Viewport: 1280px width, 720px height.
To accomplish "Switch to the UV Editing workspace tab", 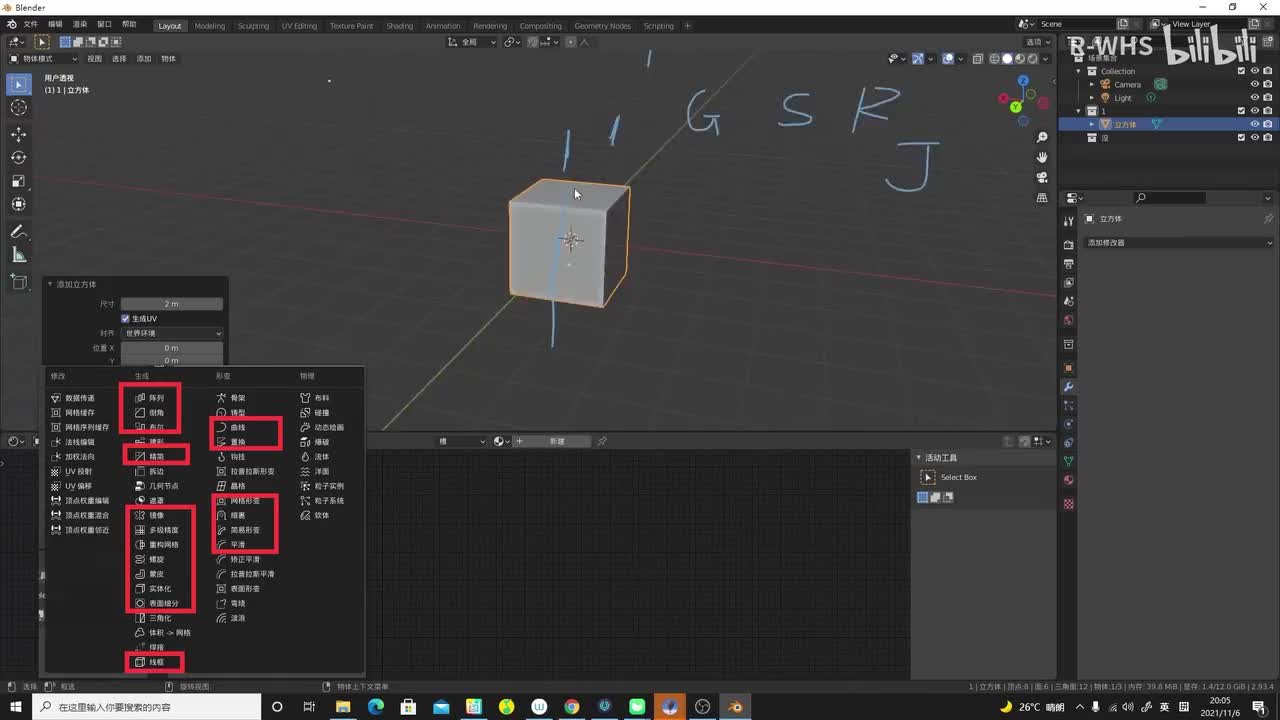I will (299, 26).
